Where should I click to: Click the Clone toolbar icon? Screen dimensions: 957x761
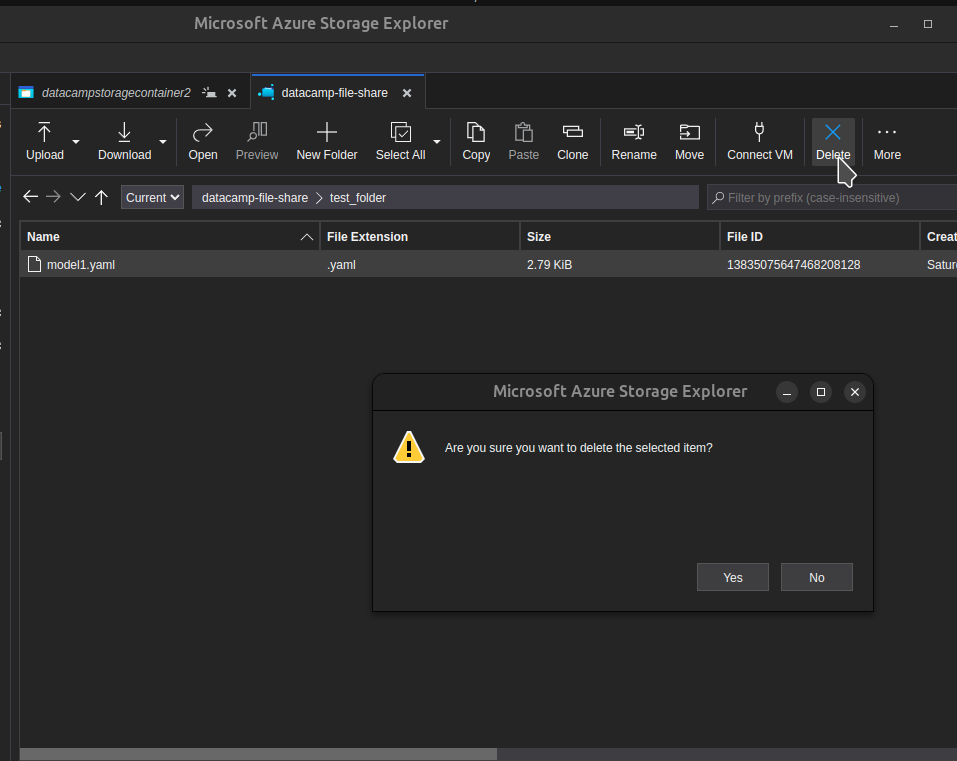coord(572,132)
